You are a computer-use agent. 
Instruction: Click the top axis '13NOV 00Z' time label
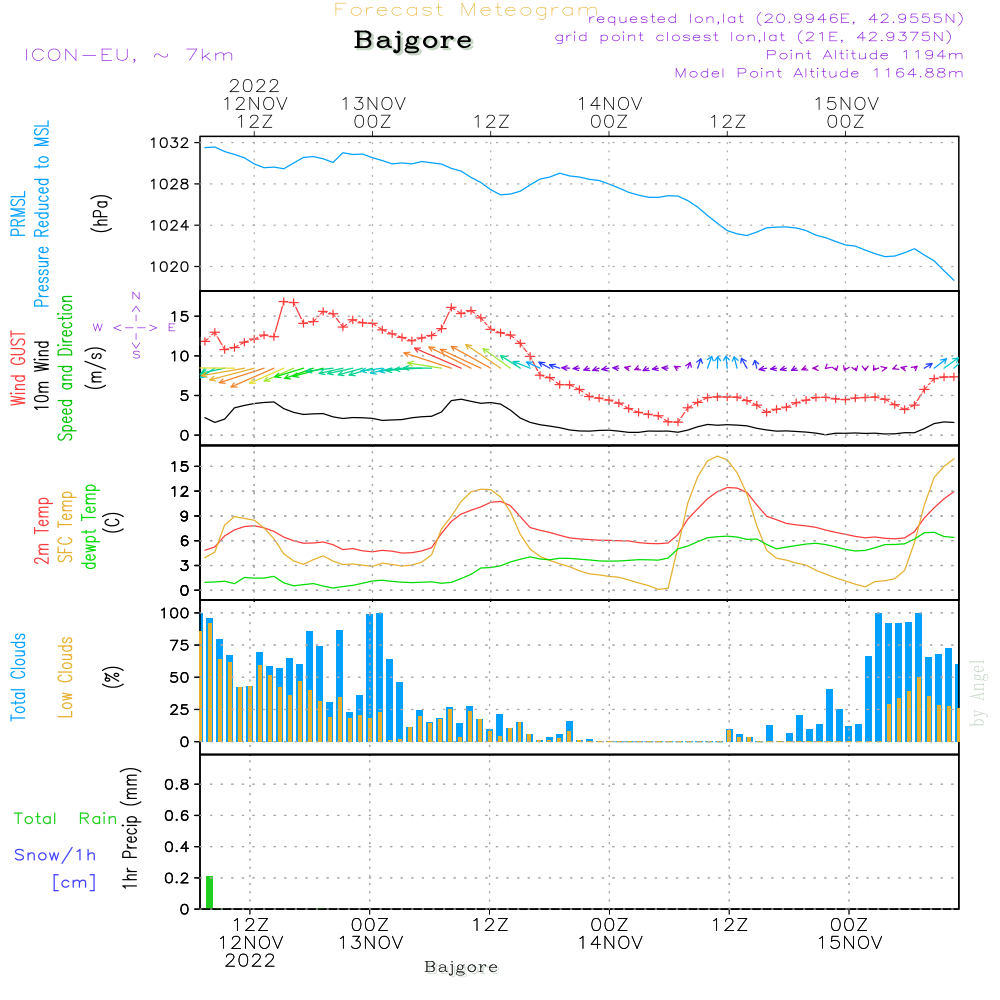373,112
